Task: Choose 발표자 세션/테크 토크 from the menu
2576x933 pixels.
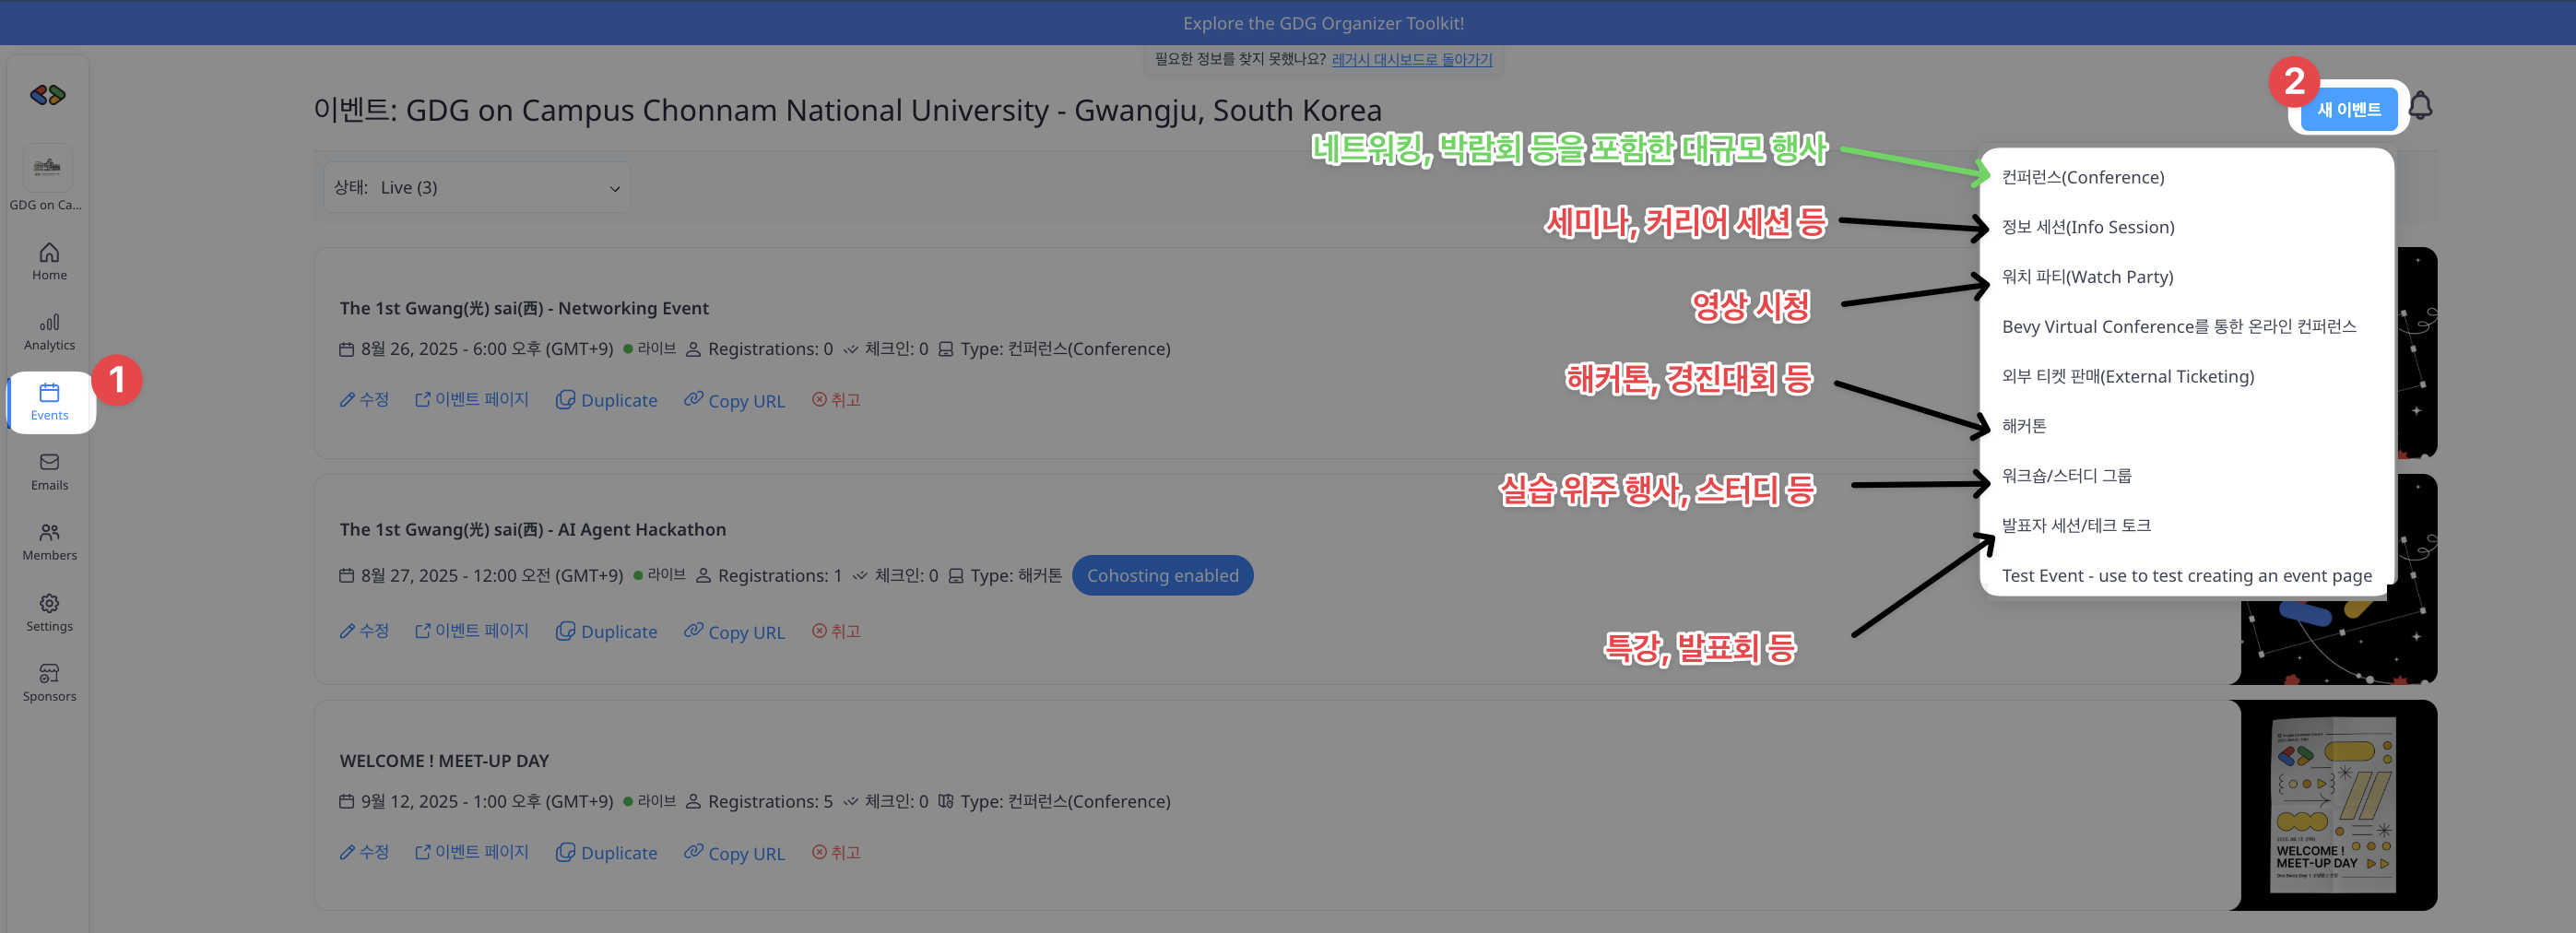Action: 2076,526
